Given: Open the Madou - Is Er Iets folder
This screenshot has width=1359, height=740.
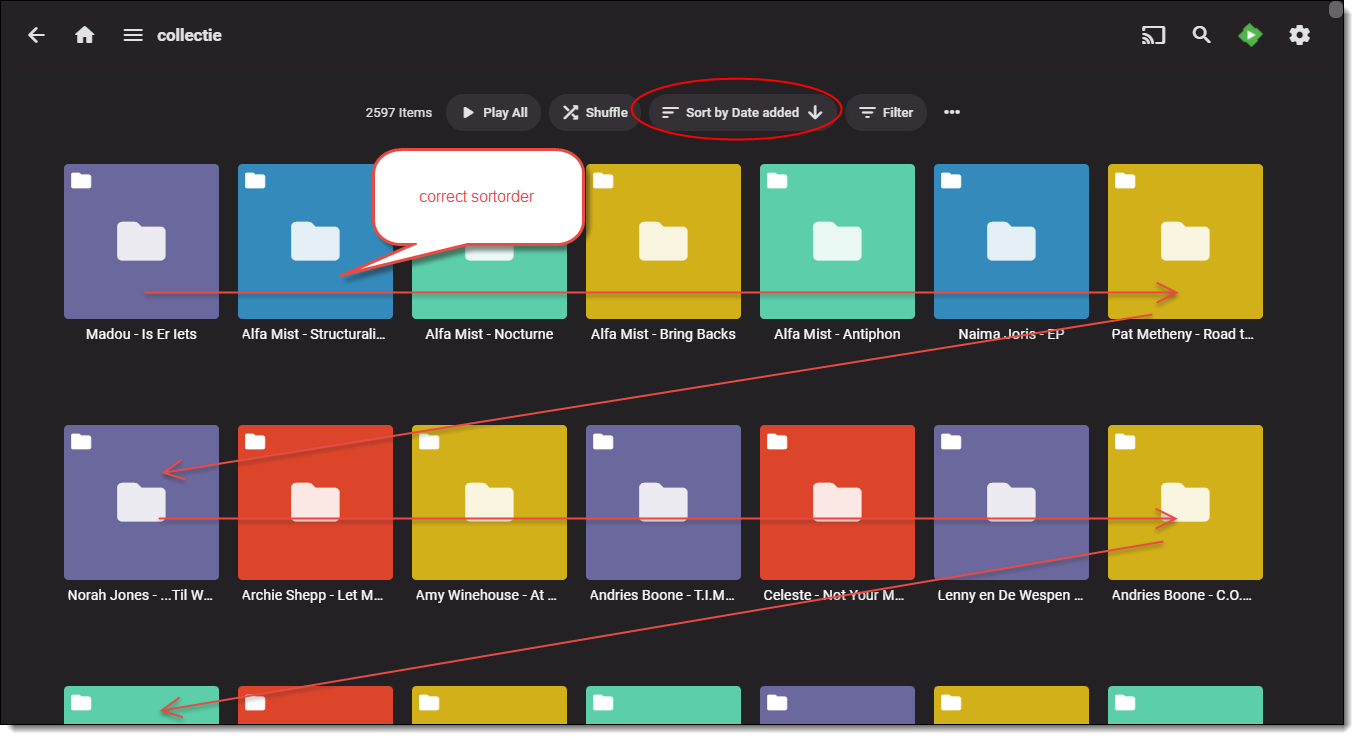Looking at the screenshot, I should (x=141, y=241).
